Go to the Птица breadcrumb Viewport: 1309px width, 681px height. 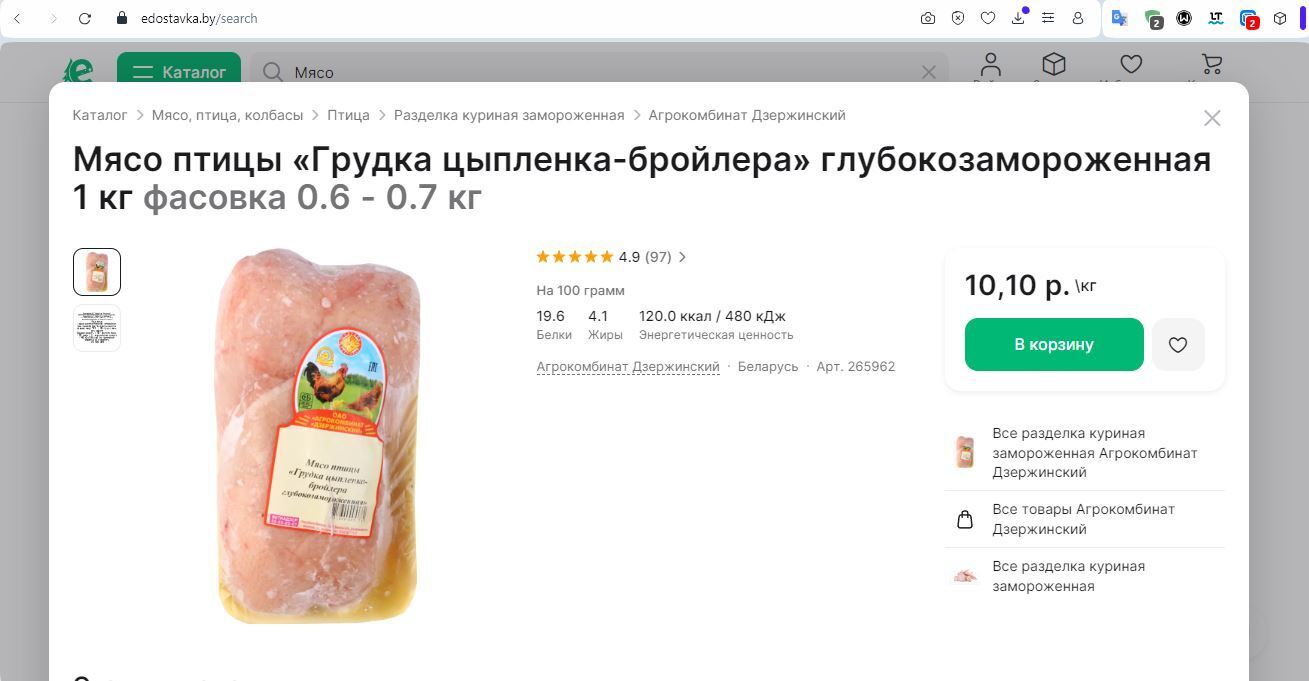(x=348, y=115)
